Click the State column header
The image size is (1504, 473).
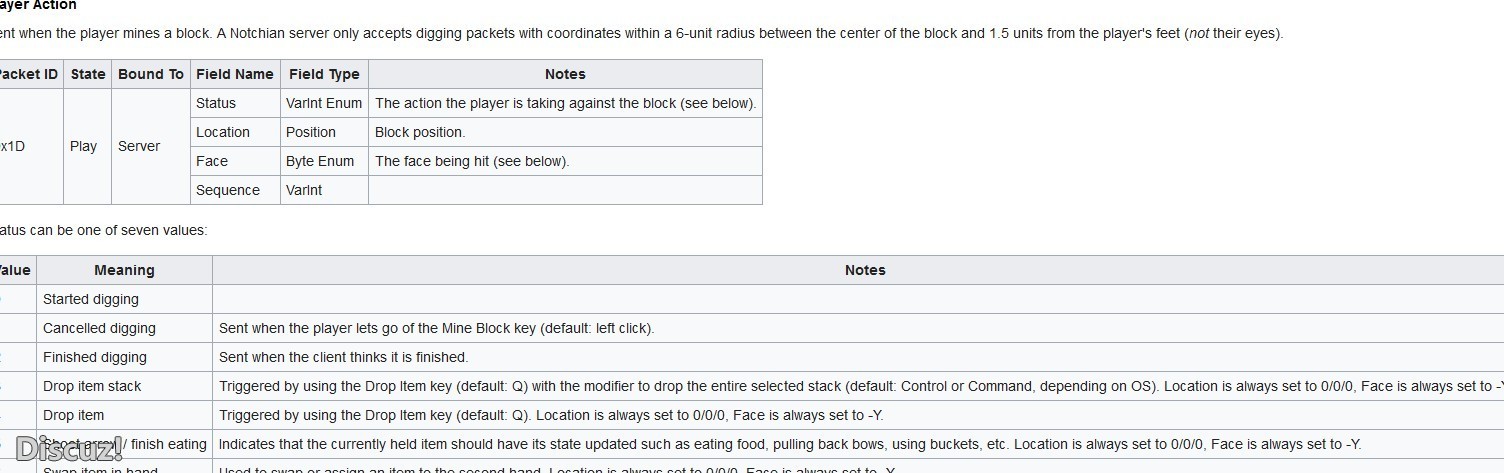pyautogui.click(x=88, y=74)
